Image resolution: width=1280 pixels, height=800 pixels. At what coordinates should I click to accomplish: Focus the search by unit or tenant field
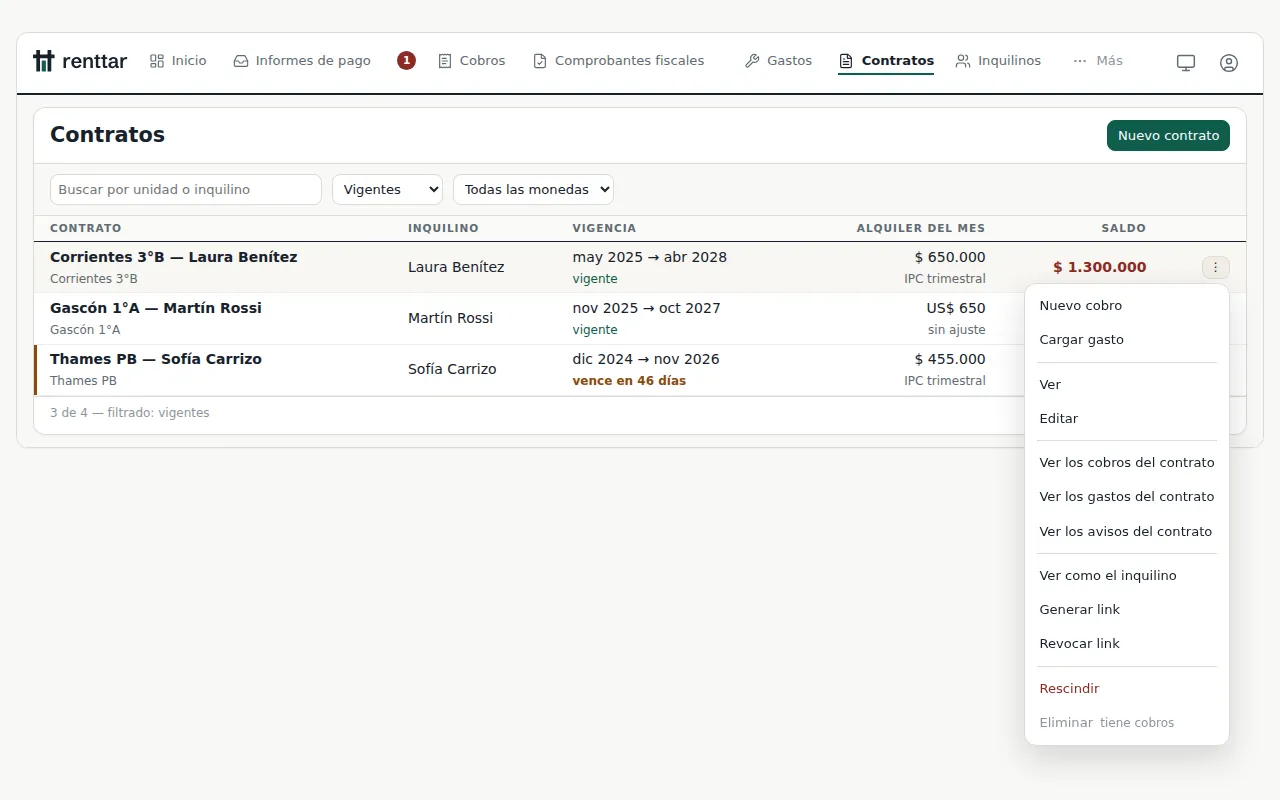(x=186, y=189)
